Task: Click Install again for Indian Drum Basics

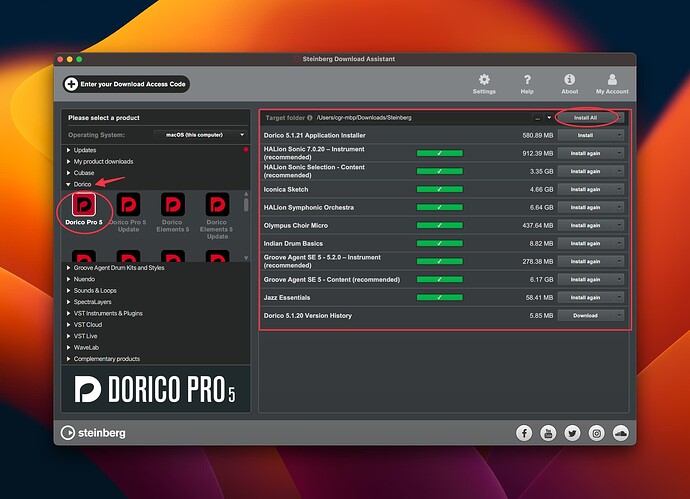Action: click(x=585, y=243)
